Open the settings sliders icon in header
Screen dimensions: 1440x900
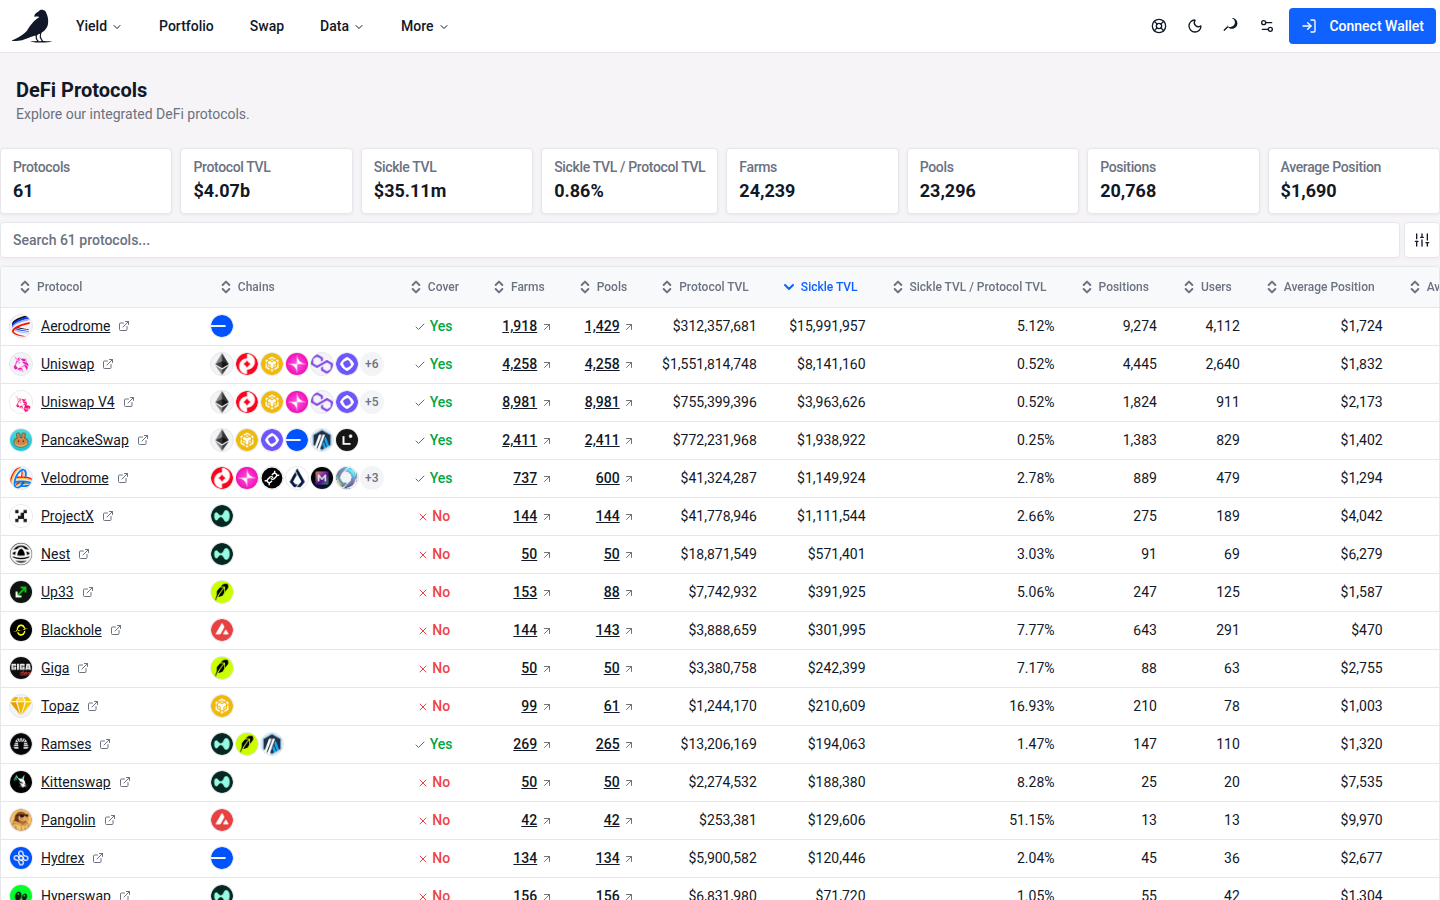coord(1267,26)
